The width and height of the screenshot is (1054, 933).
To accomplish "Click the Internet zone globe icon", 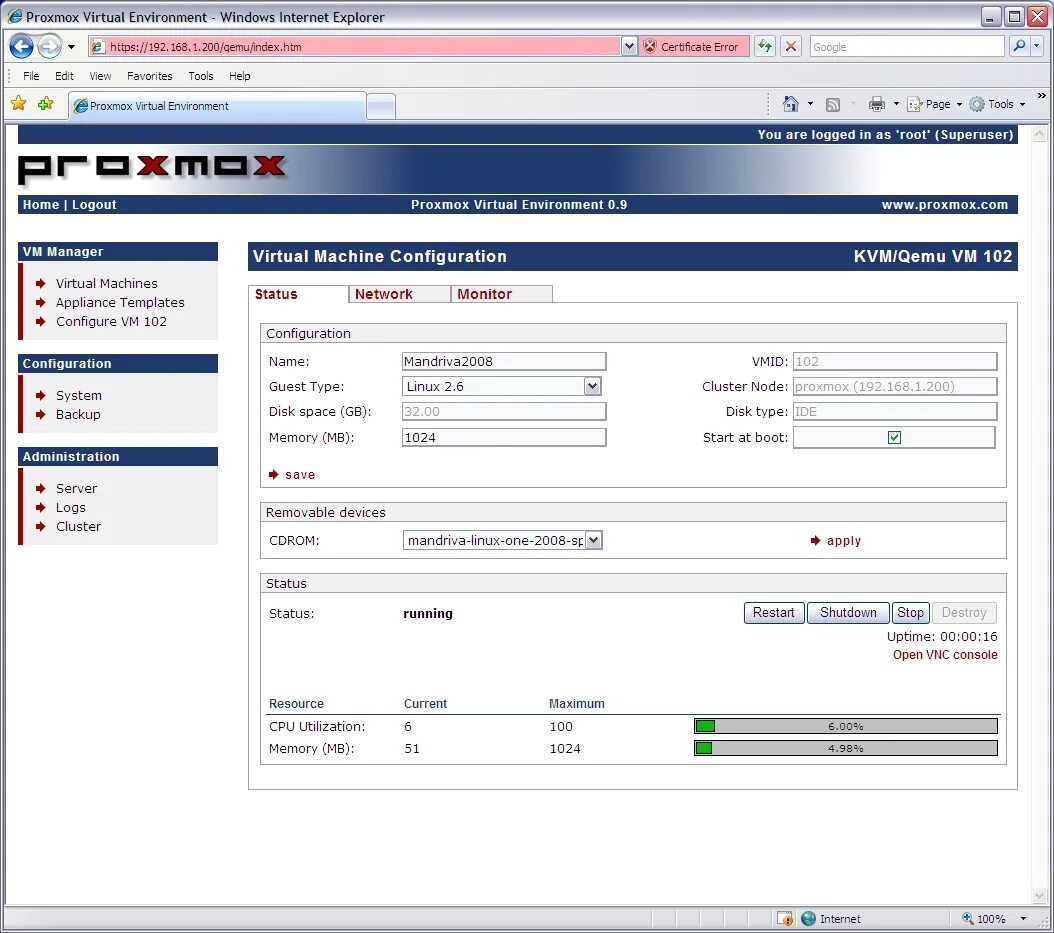I will tap(809, 918).
